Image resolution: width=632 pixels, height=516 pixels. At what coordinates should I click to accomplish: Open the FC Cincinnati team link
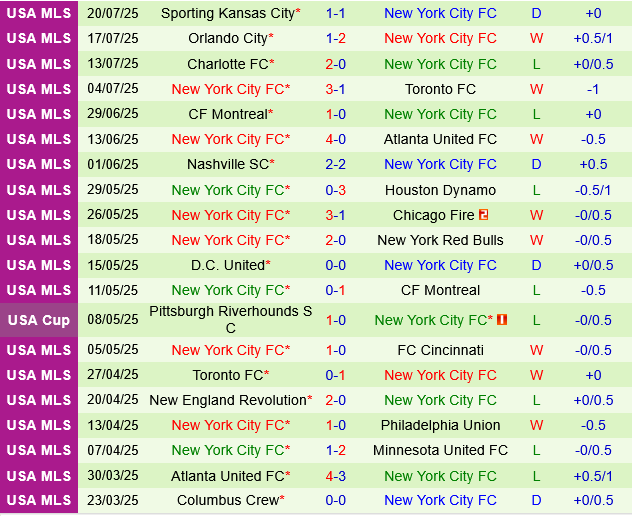point(440,350)
